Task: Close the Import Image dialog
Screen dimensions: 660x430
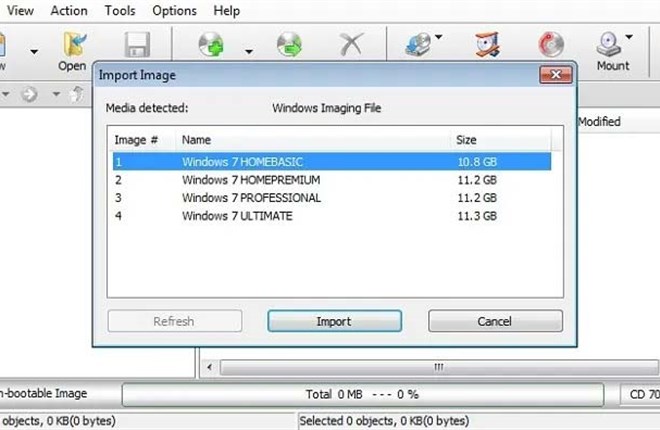Action: (x=556, y=74)
